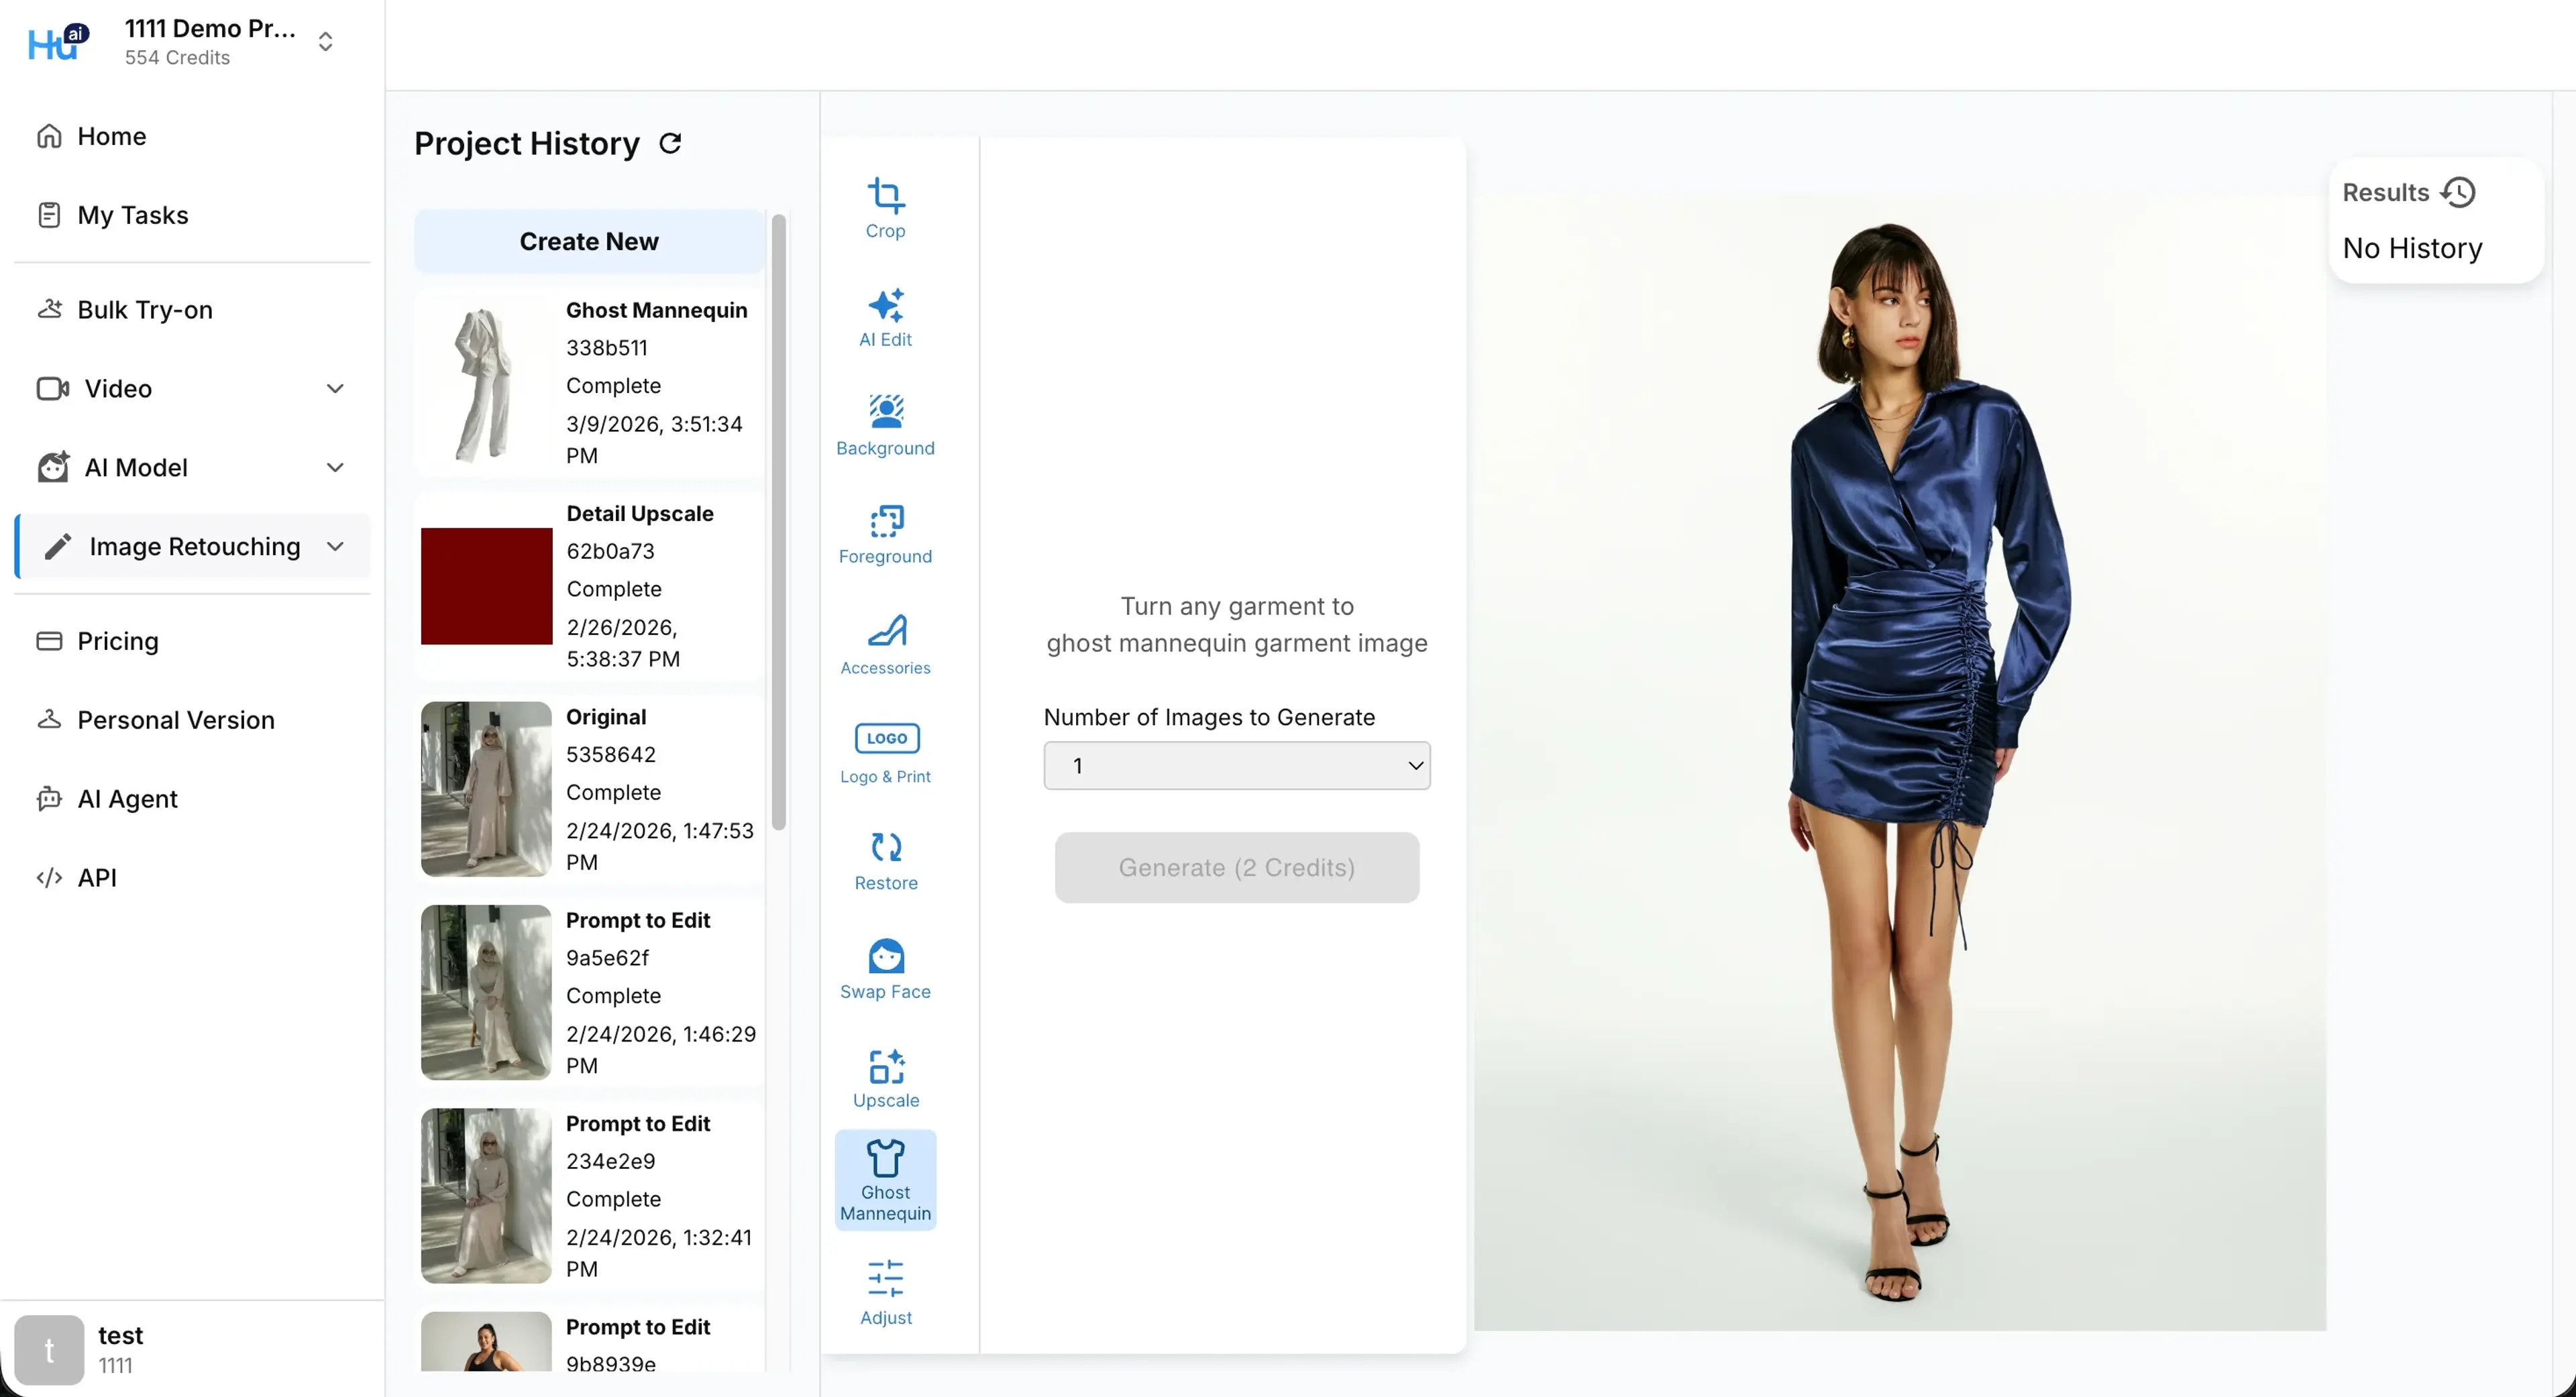Click '2/24/2026, 1:47:53 PM' timestamp
2576x1397 pixels.
[660, 847]
